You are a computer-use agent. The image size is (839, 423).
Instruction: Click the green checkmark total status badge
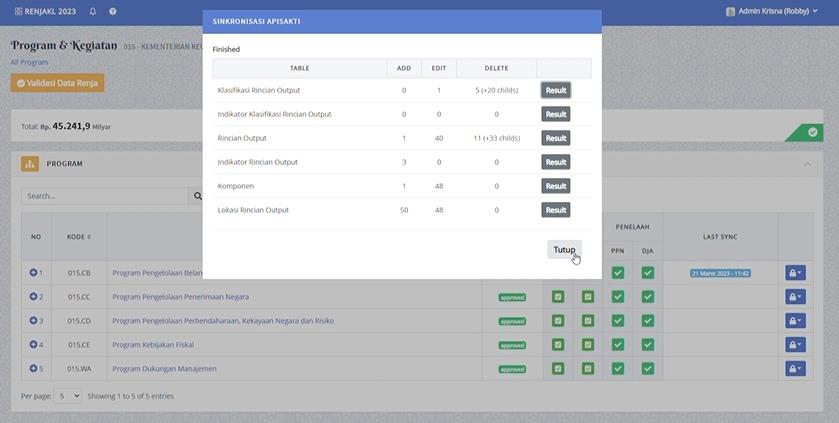coord(812,132)
